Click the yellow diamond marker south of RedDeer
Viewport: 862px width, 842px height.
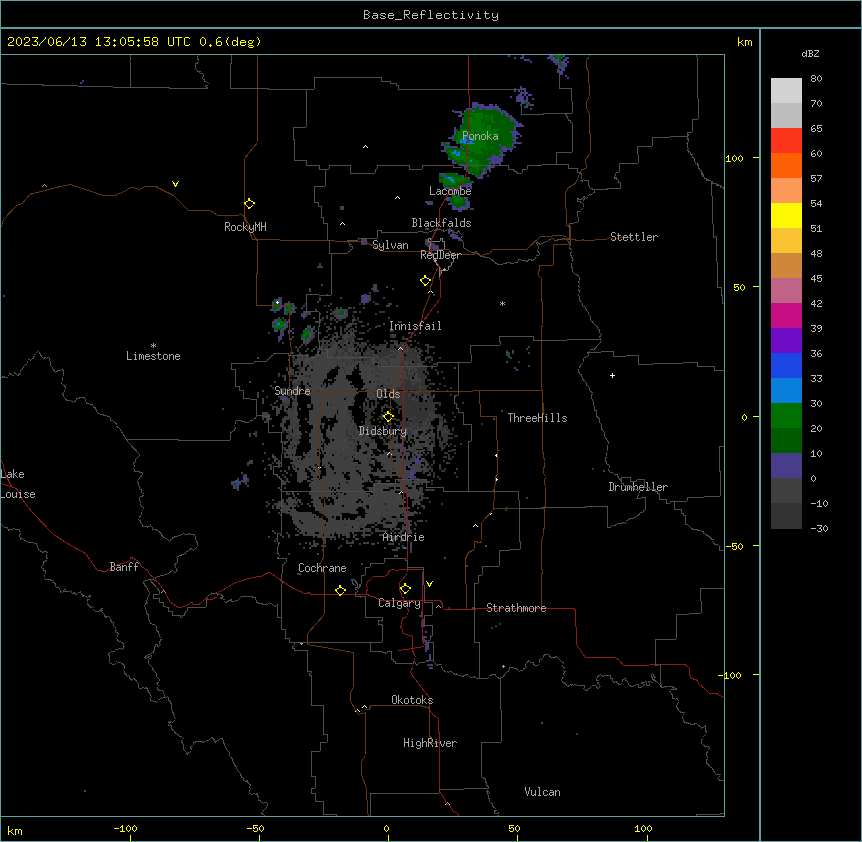tap(426, 281)
